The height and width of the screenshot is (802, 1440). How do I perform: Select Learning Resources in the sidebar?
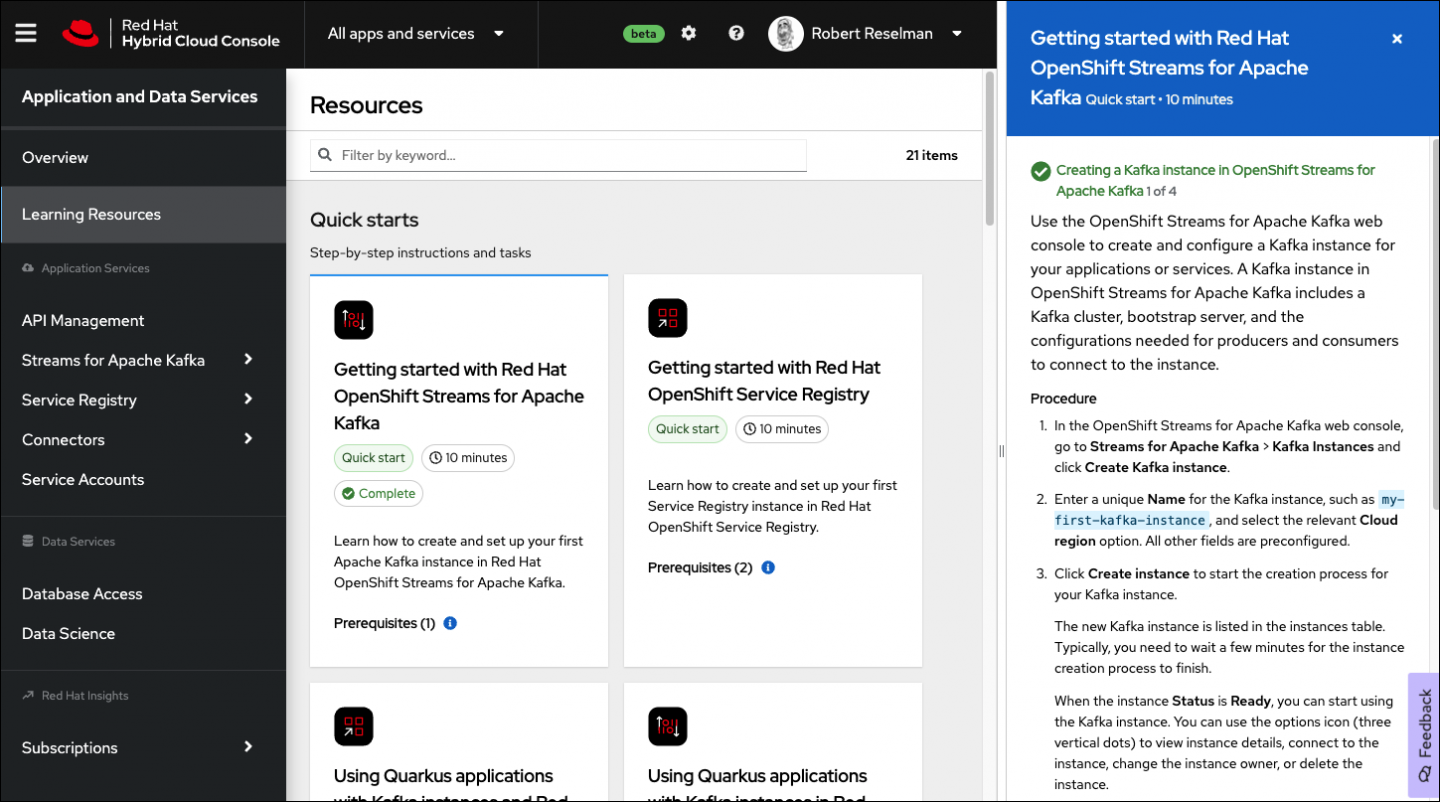coord(143,214)
